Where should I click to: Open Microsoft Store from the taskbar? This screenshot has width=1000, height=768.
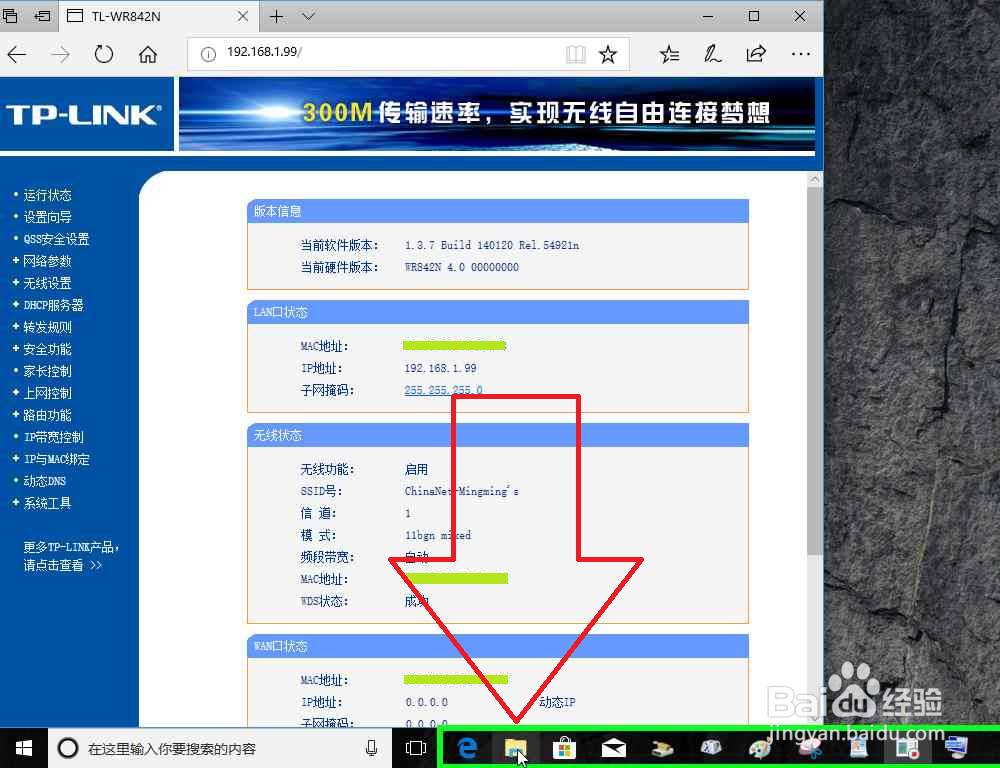point(564,748)
